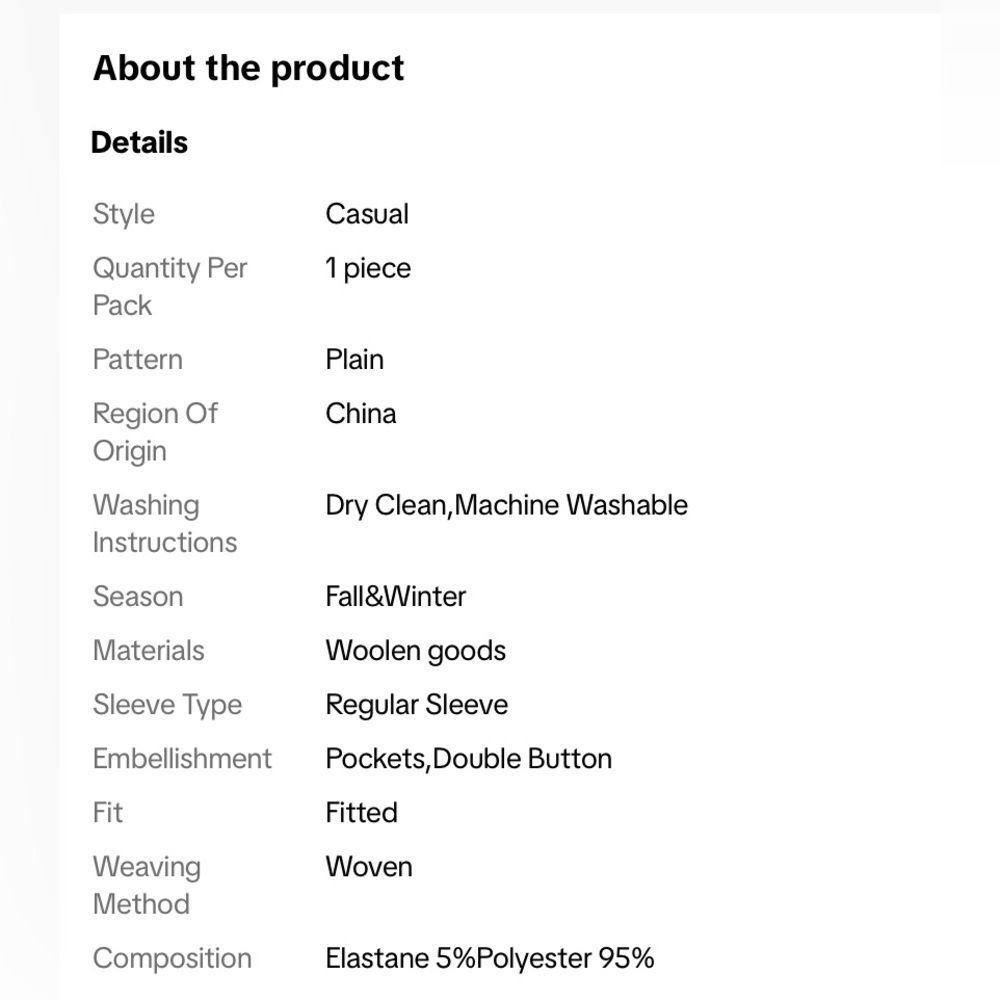Viewport: 1000px width, 1000px height.
Task: Click the "Embellishment" attribute label
Action: pyautogui.click(x=182, y=759)
